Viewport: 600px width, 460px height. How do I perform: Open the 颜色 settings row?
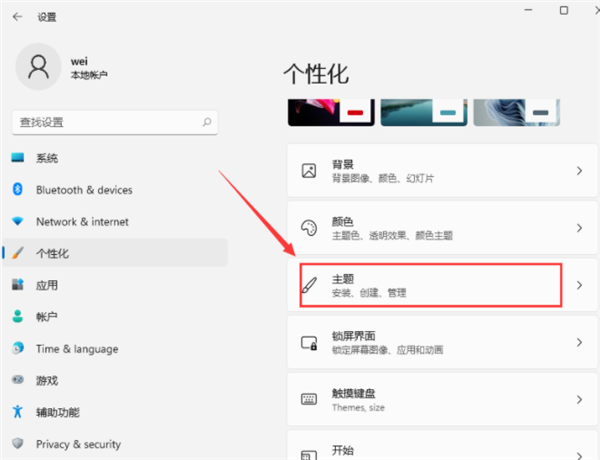[x=440, y=228]
